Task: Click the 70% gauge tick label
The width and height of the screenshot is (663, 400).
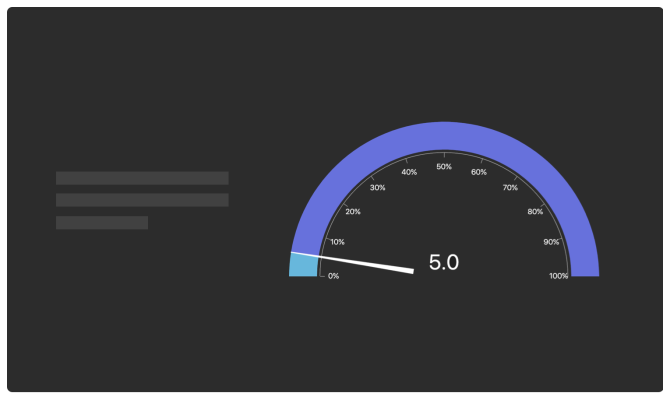Action: (x=510, y=187)
